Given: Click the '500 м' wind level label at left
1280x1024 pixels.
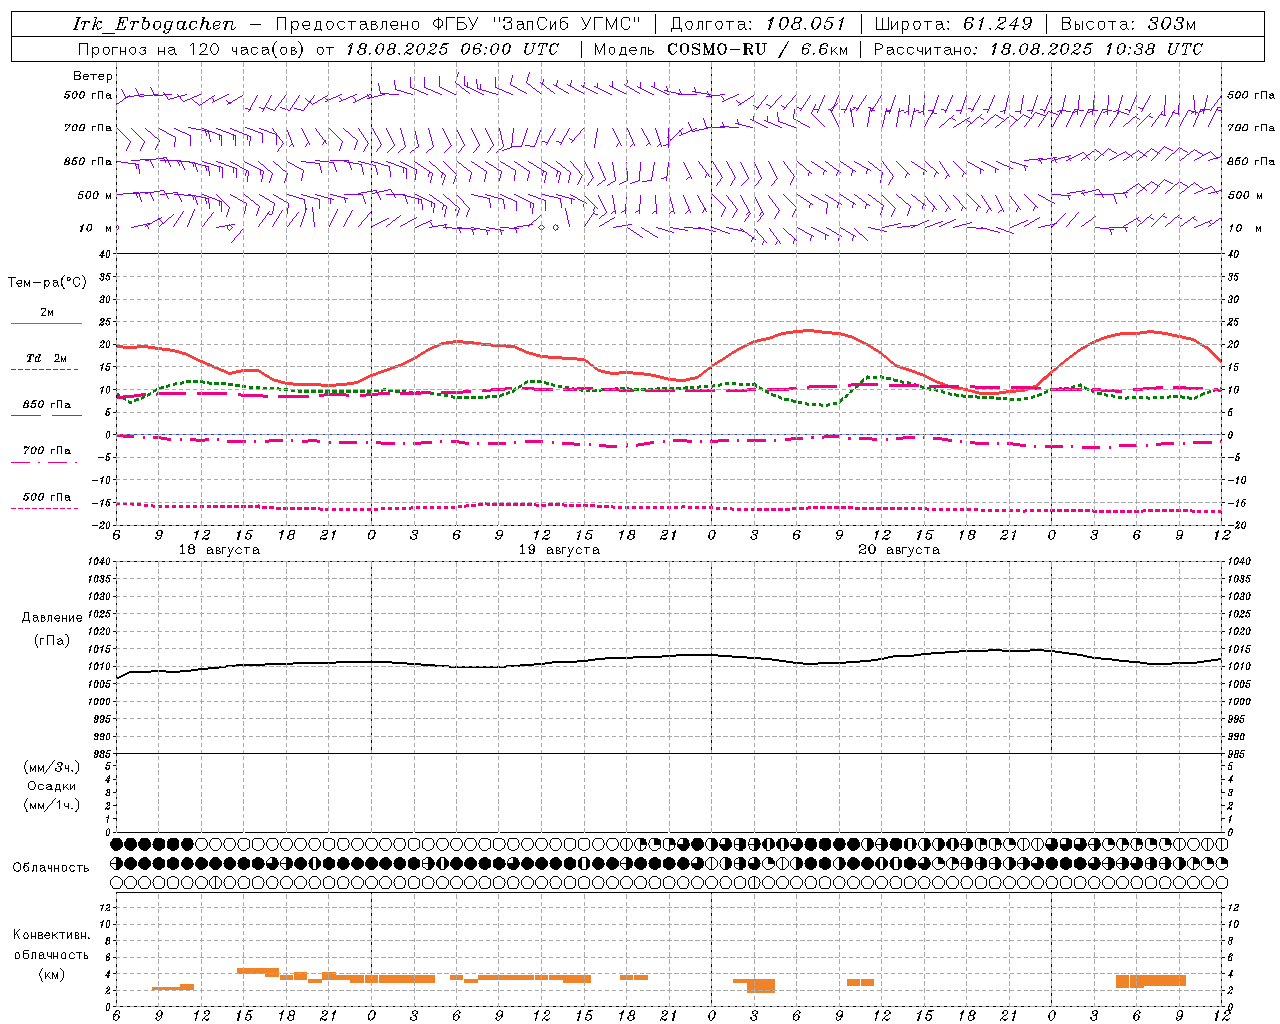Looking at the screenshot, I should (95, 195).
